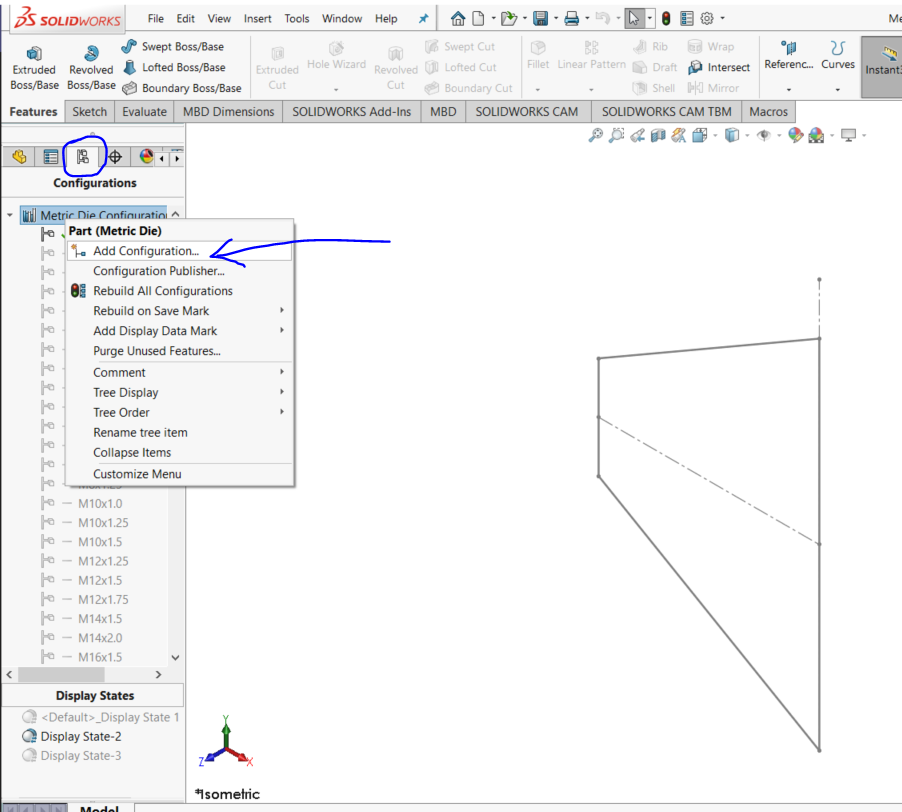
Task: Click Section View icon in heads-up toolbar
Action: coord(658,135)
